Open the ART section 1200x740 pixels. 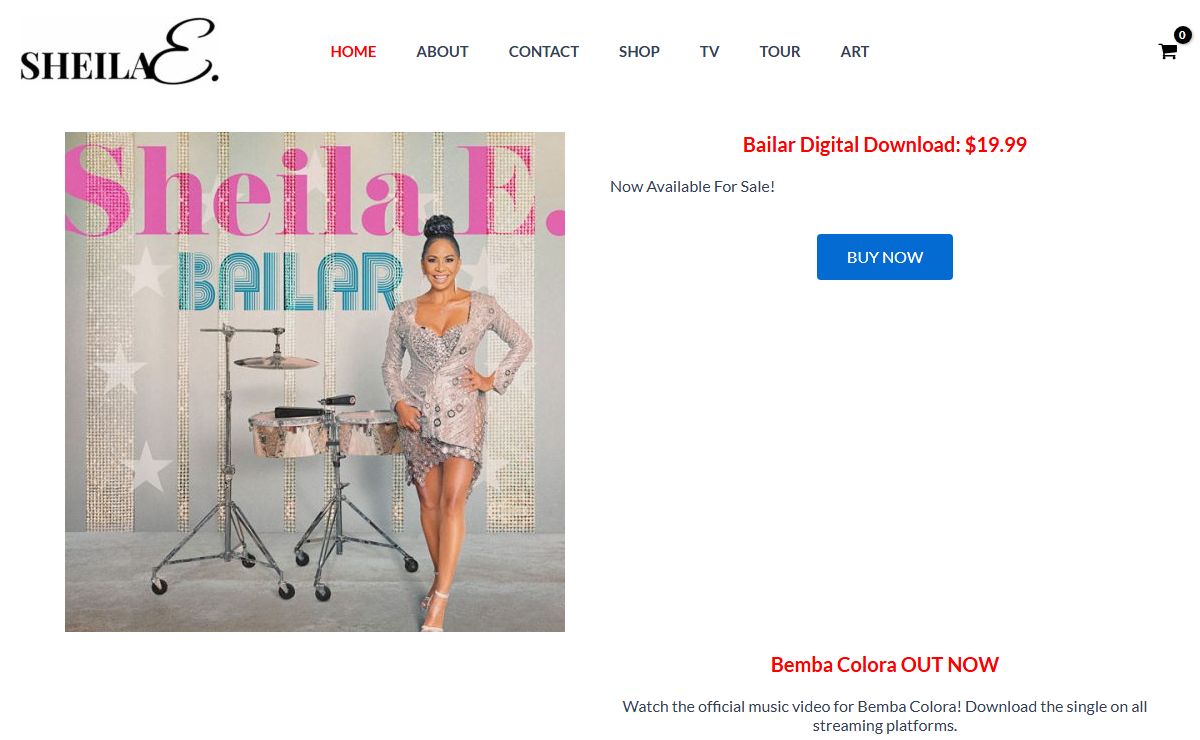[854, 51]
